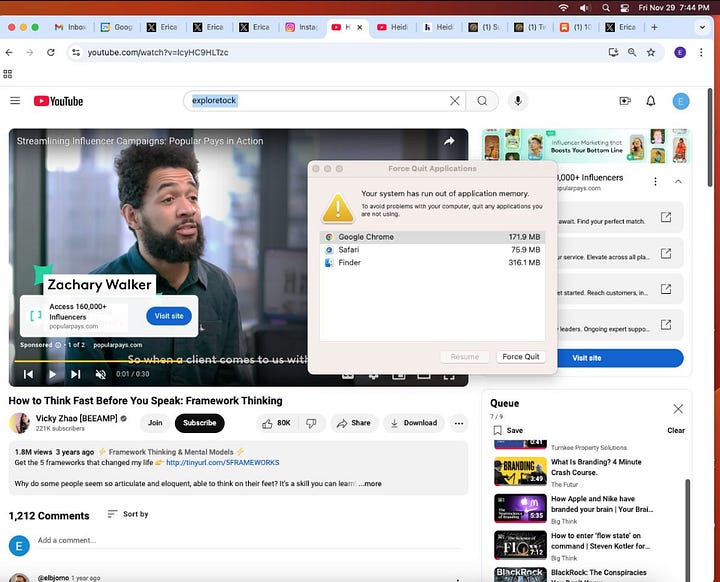Image resolution: width=720 pixels, height=582 pixels.
Task: Select Safari in Force Quit list
Action: tap(432, 250)
